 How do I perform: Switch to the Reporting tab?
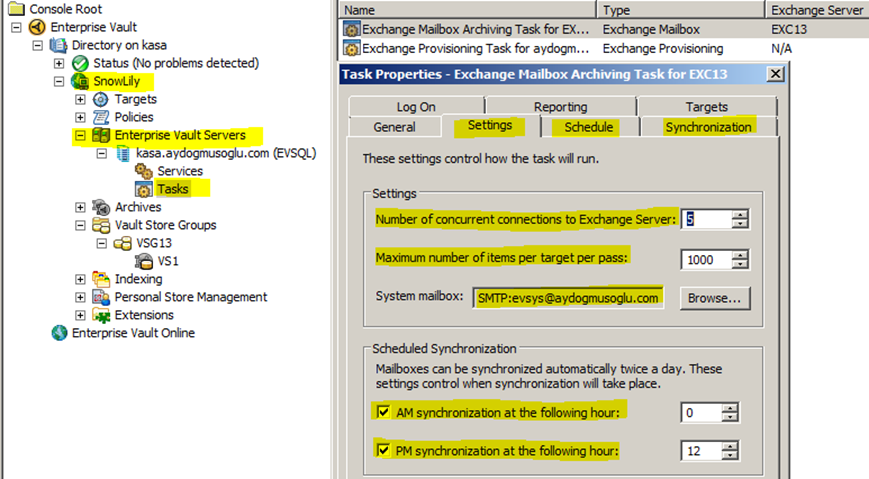(560, 107)
